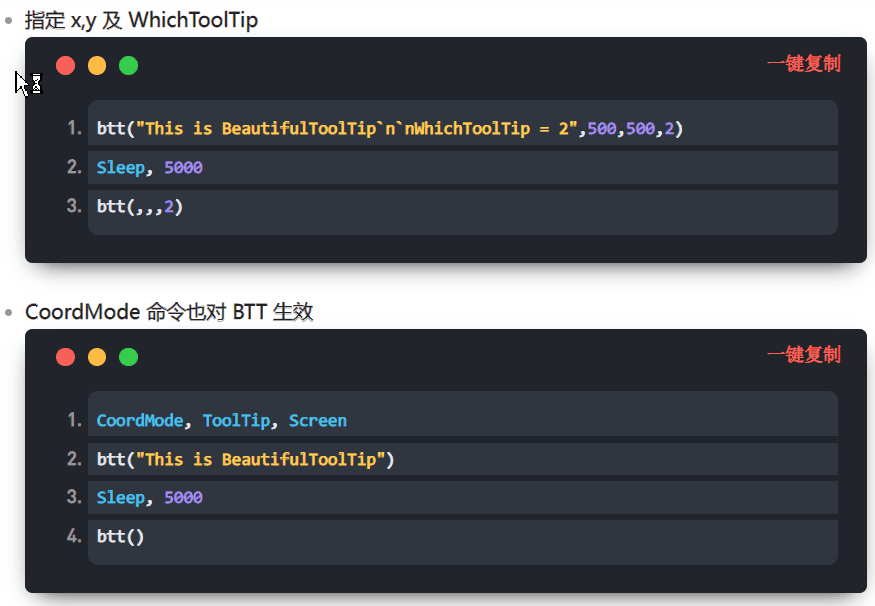Click red dot in first code block
The height and width of the screenshot is (606, 875).
point(66,66)
